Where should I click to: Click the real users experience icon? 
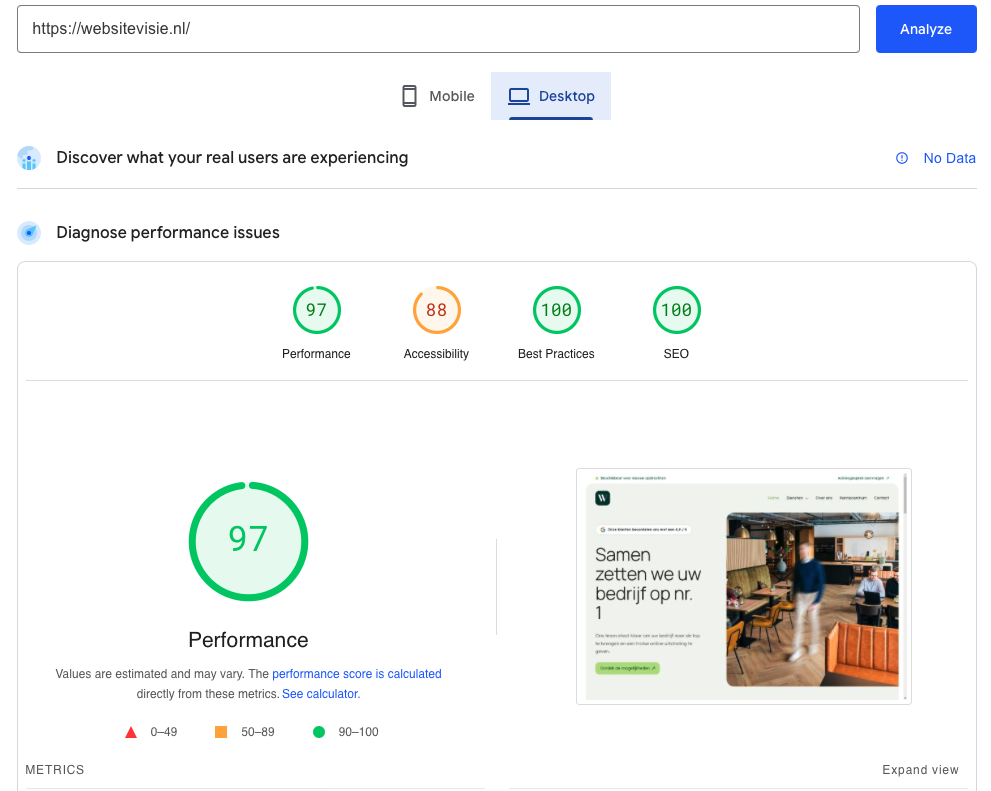coord(29,158)
